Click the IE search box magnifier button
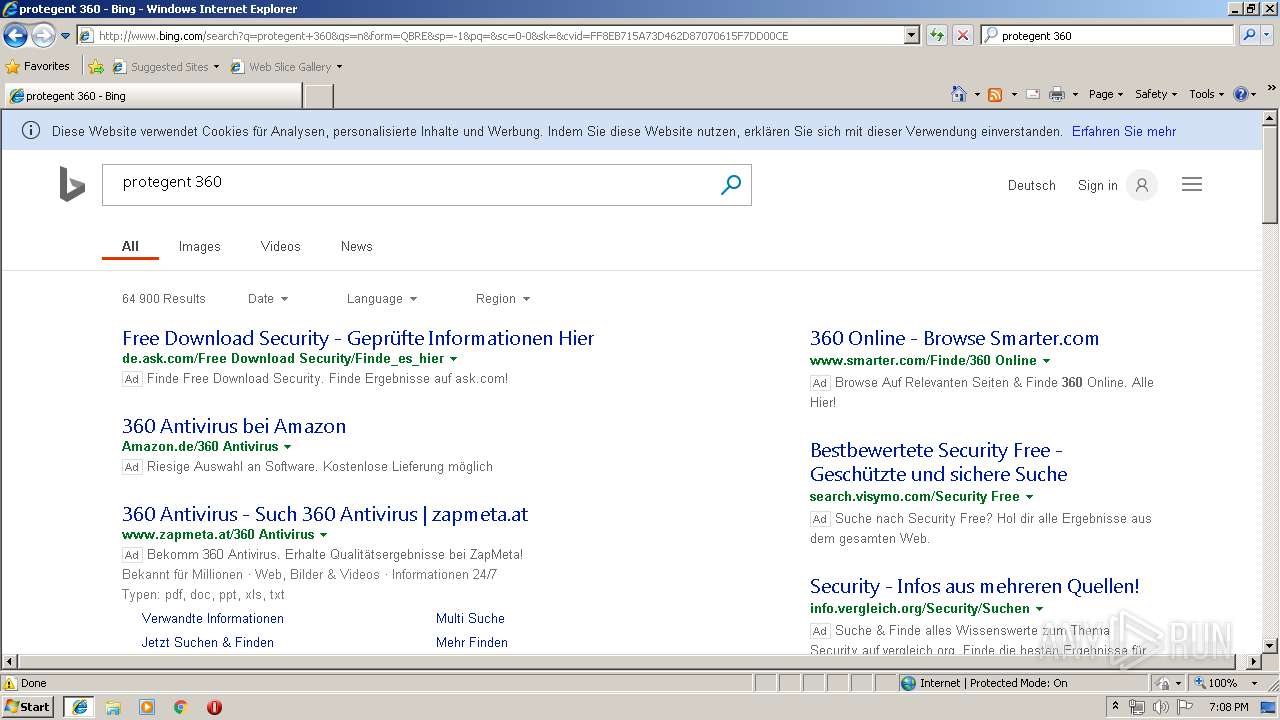1280x720 pixels. tap(1248, 36)
